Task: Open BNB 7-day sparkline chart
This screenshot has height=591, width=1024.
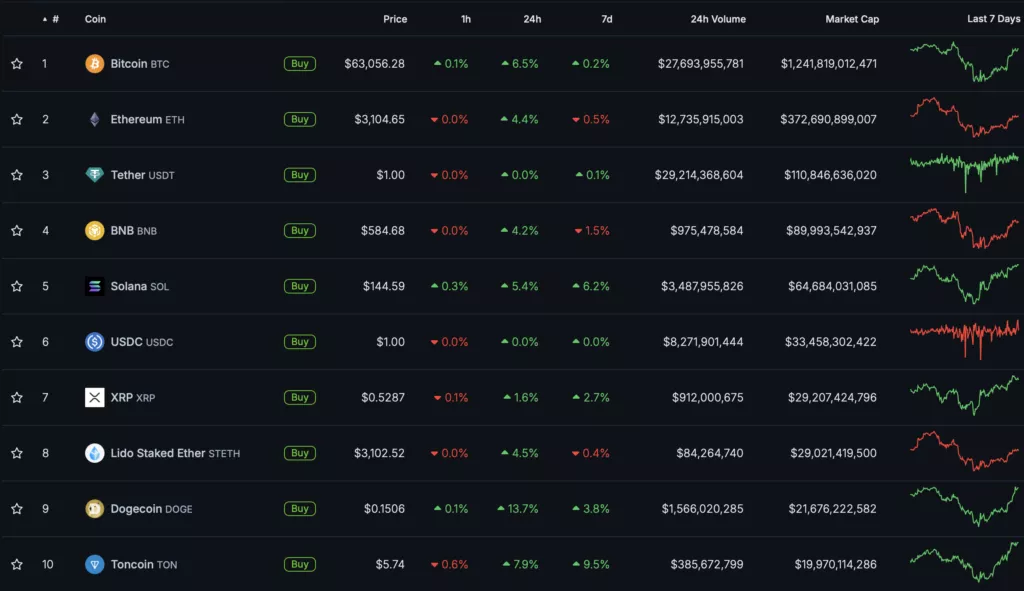Action: [964, 229]
